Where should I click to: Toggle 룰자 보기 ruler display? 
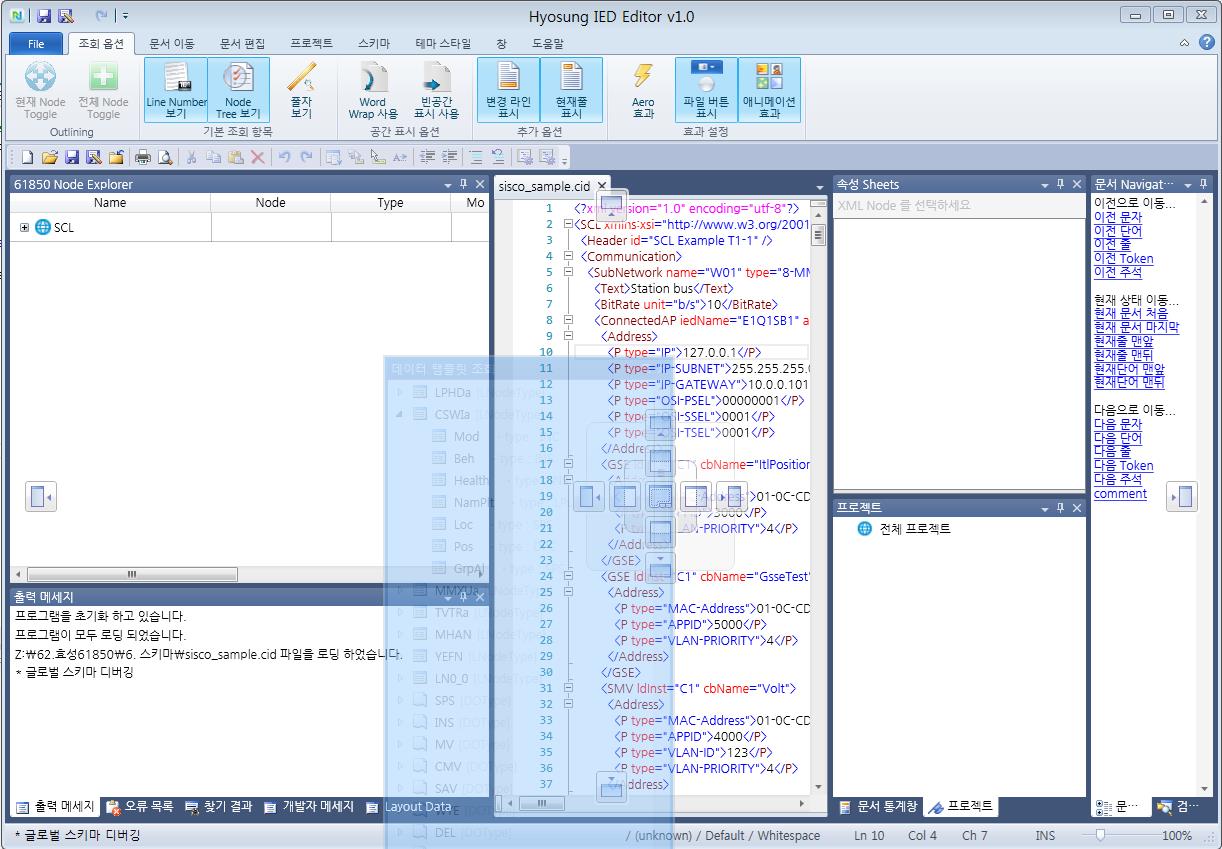coord(301,90)
